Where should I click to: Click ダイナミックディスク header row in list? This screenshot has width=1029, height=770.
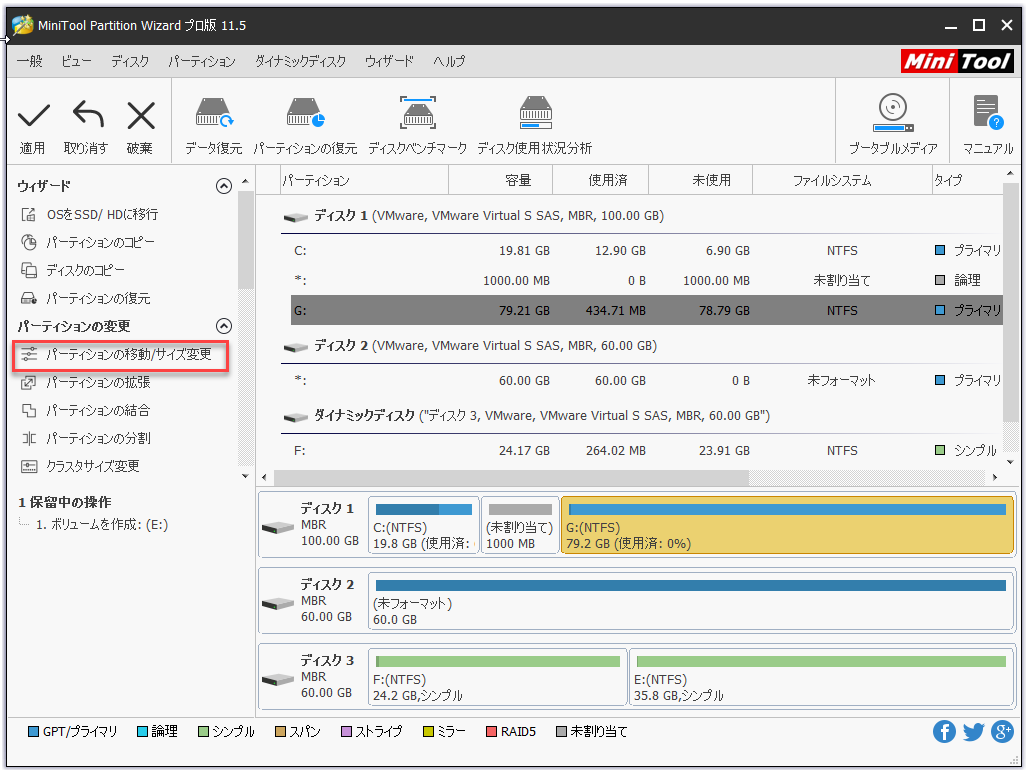(x=641, y=416)
